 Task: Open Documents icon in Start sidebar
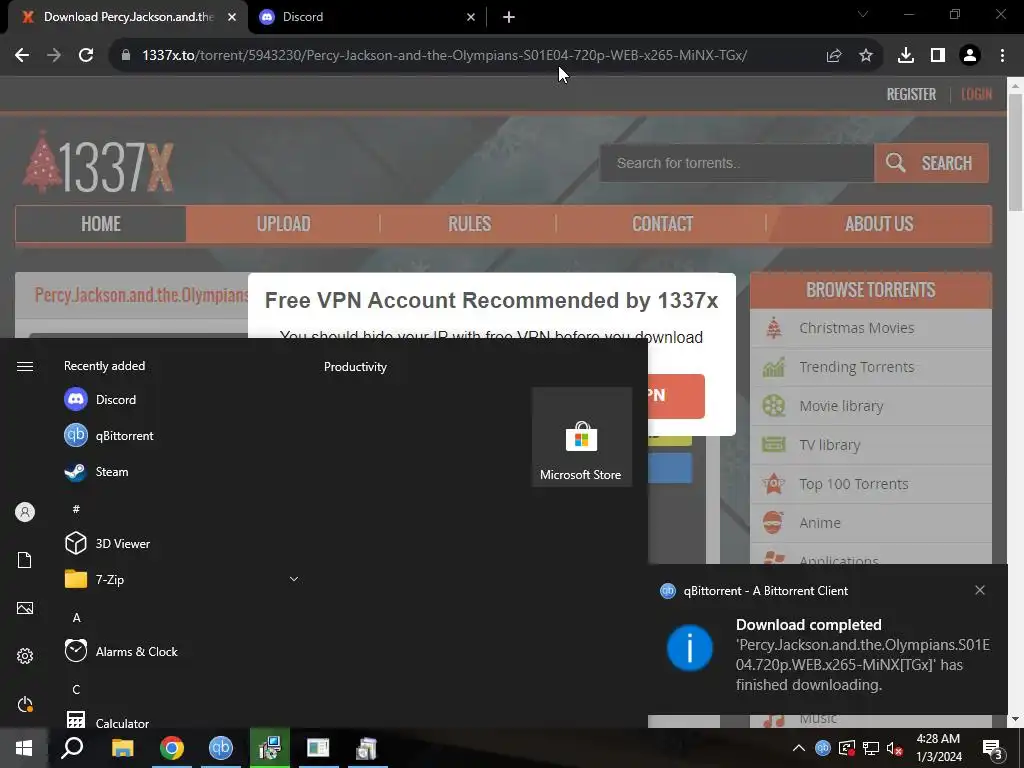tap(25, 560)
